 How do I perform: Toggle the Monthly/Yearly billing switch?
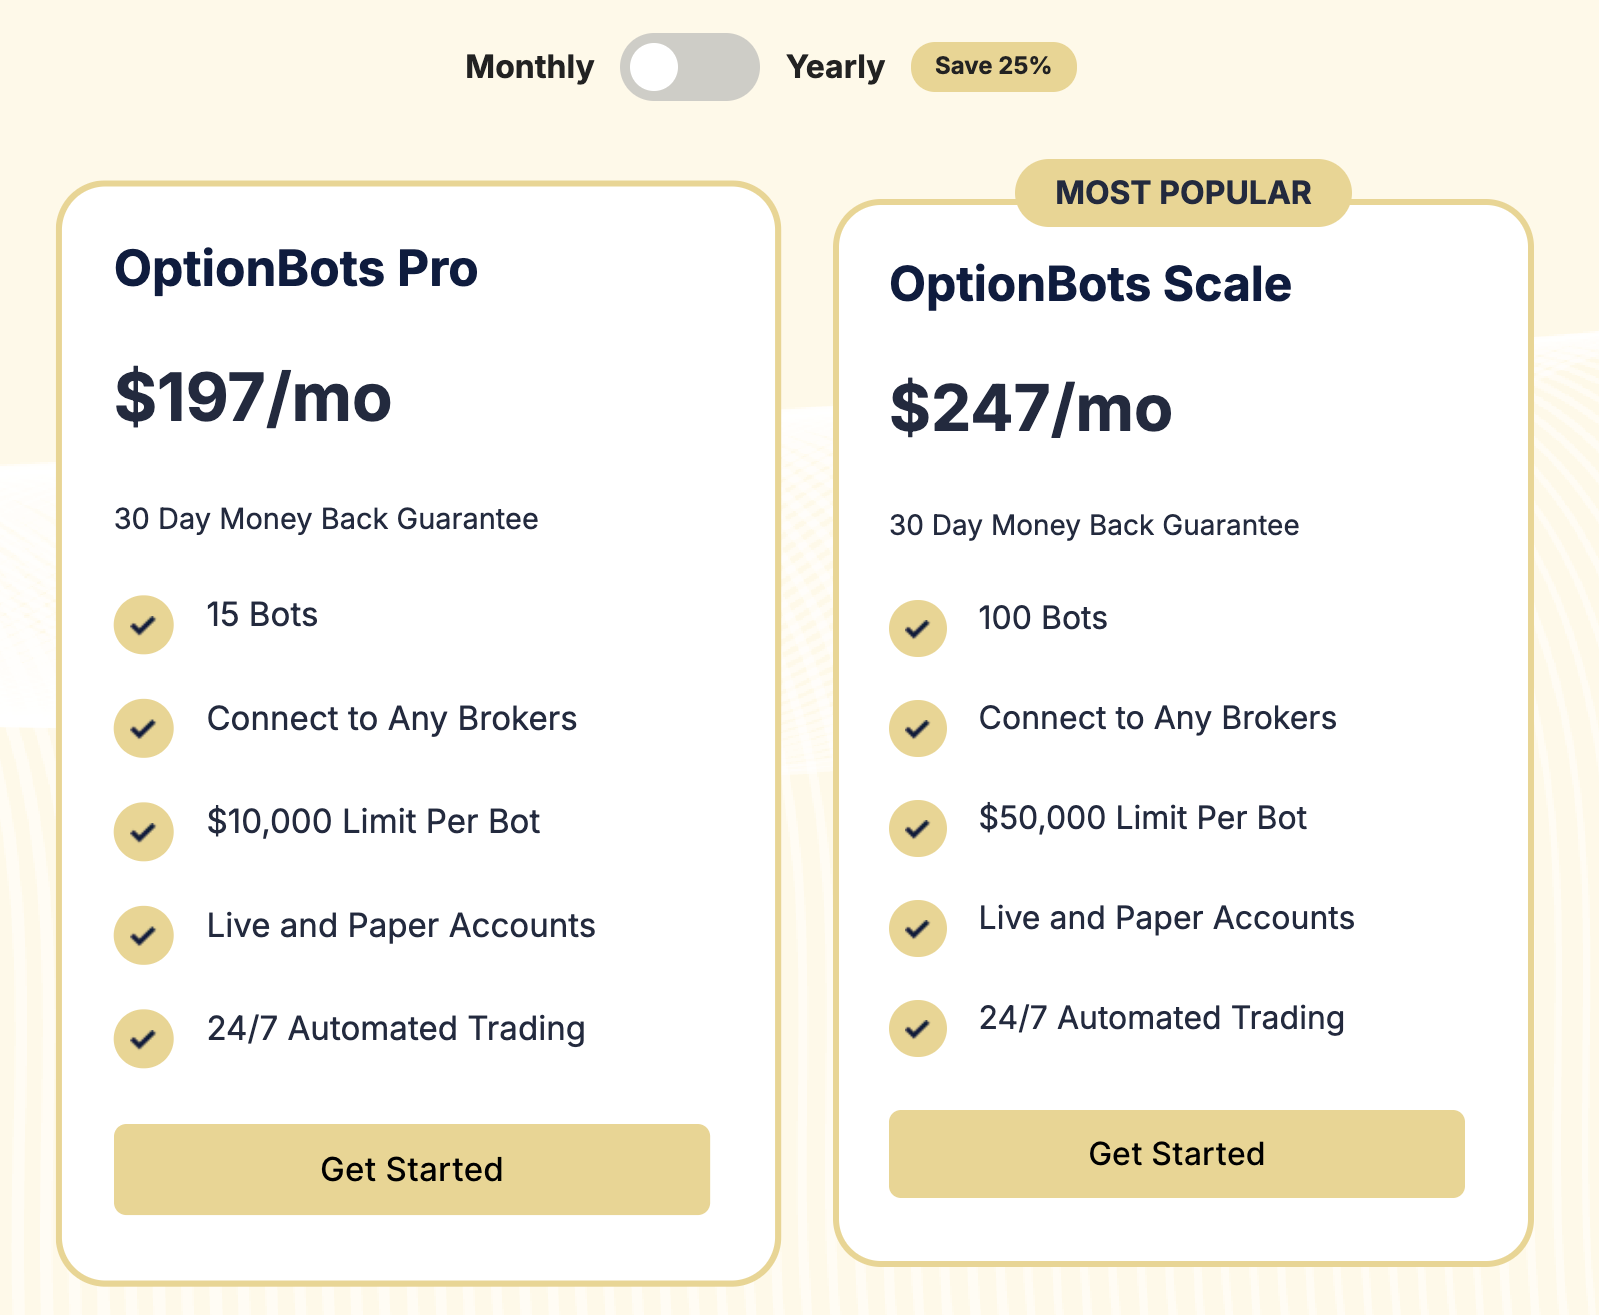click(689, 67)
